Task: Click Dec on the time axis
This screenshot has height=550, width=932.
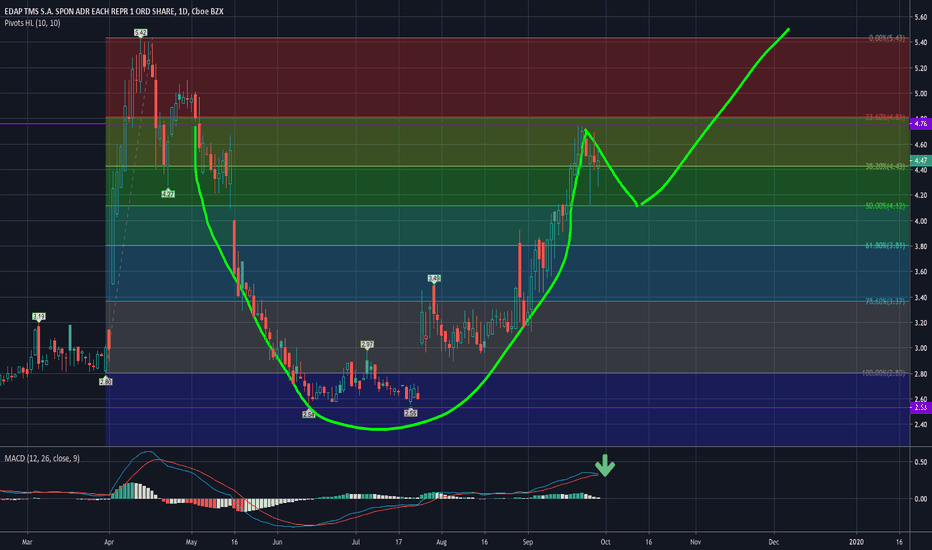Action: (x=774, y=542)
